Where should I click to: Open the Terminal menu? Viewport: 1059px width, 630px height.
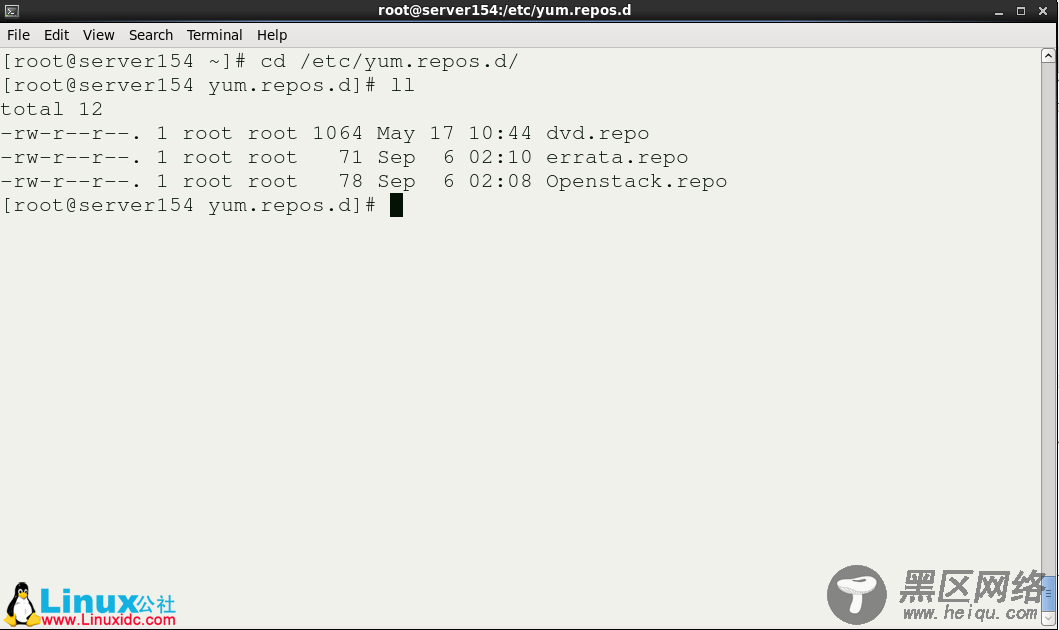pos(214,35)
